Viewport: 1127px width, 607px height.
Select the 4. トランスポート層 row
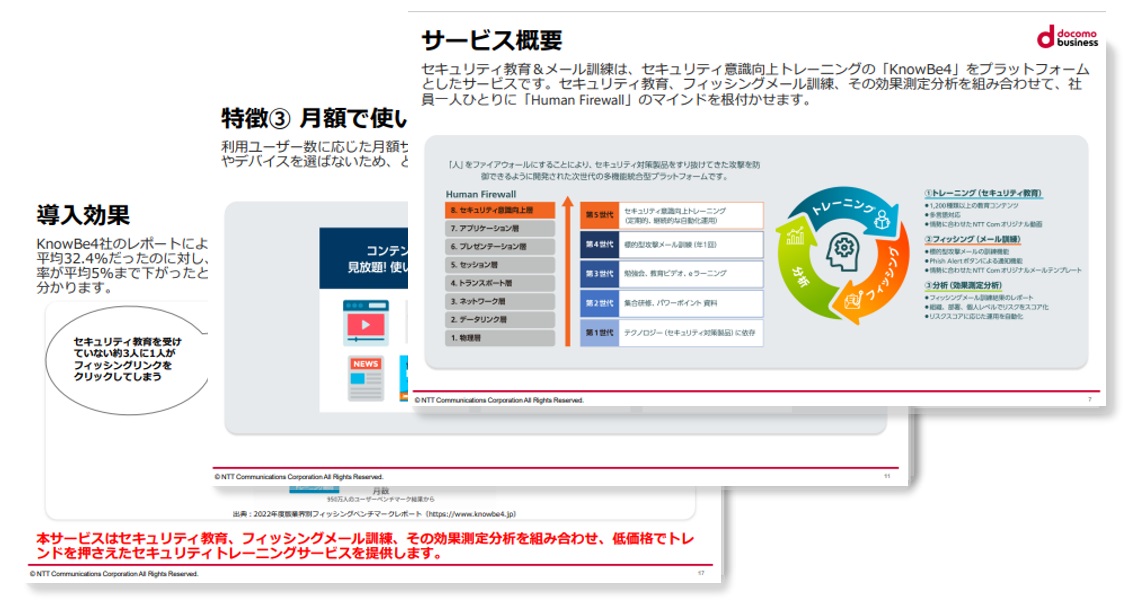pyautogui.click(x=500, y=283)
